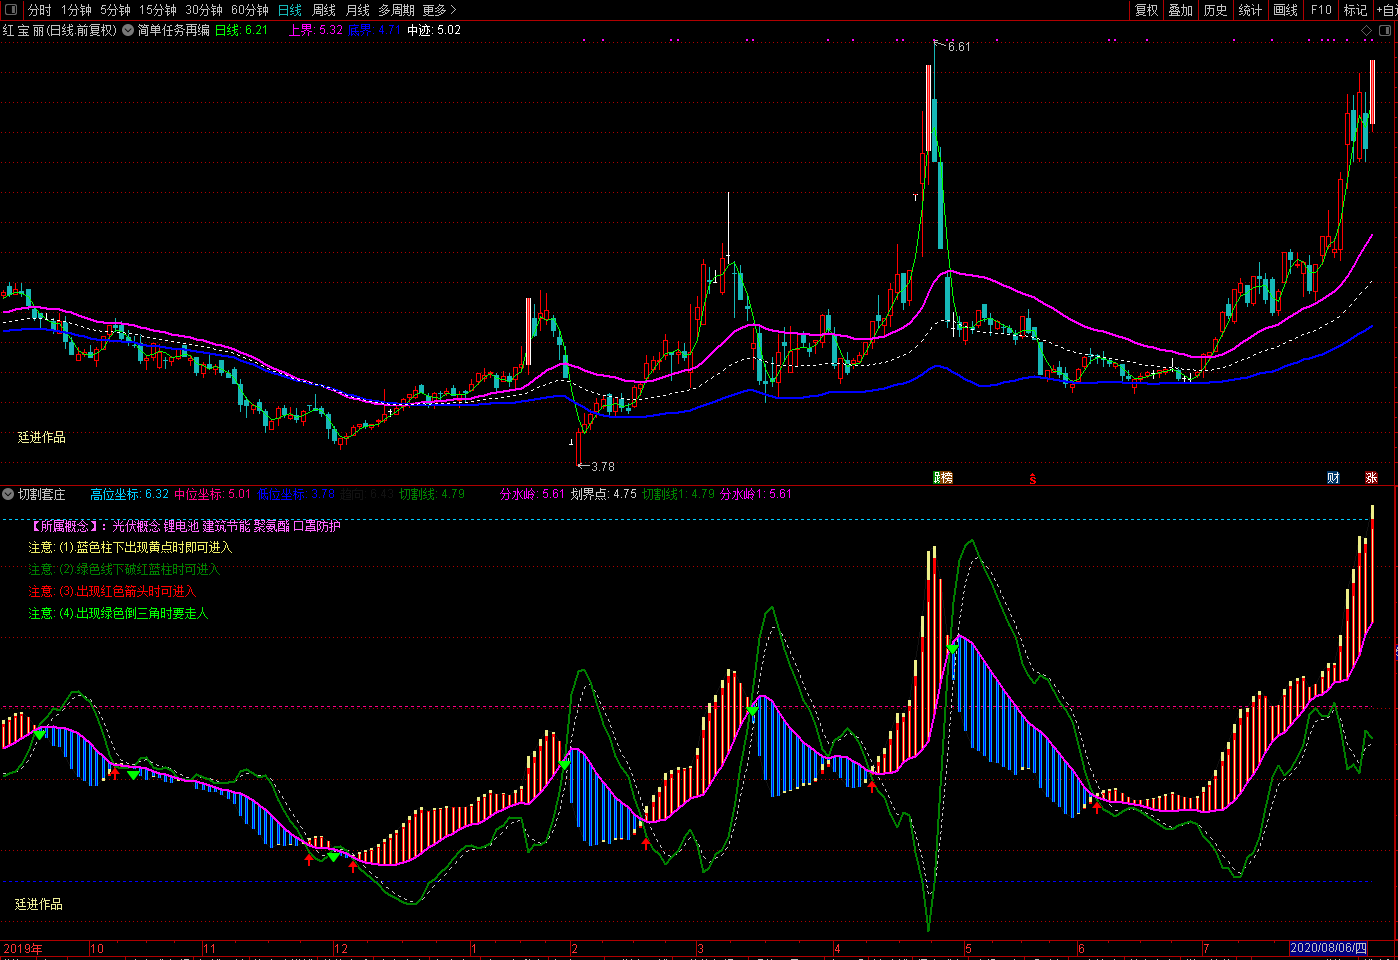Click the 涨 marker icon
This screenshot has height=960, width=1398.
(1371, 478)
